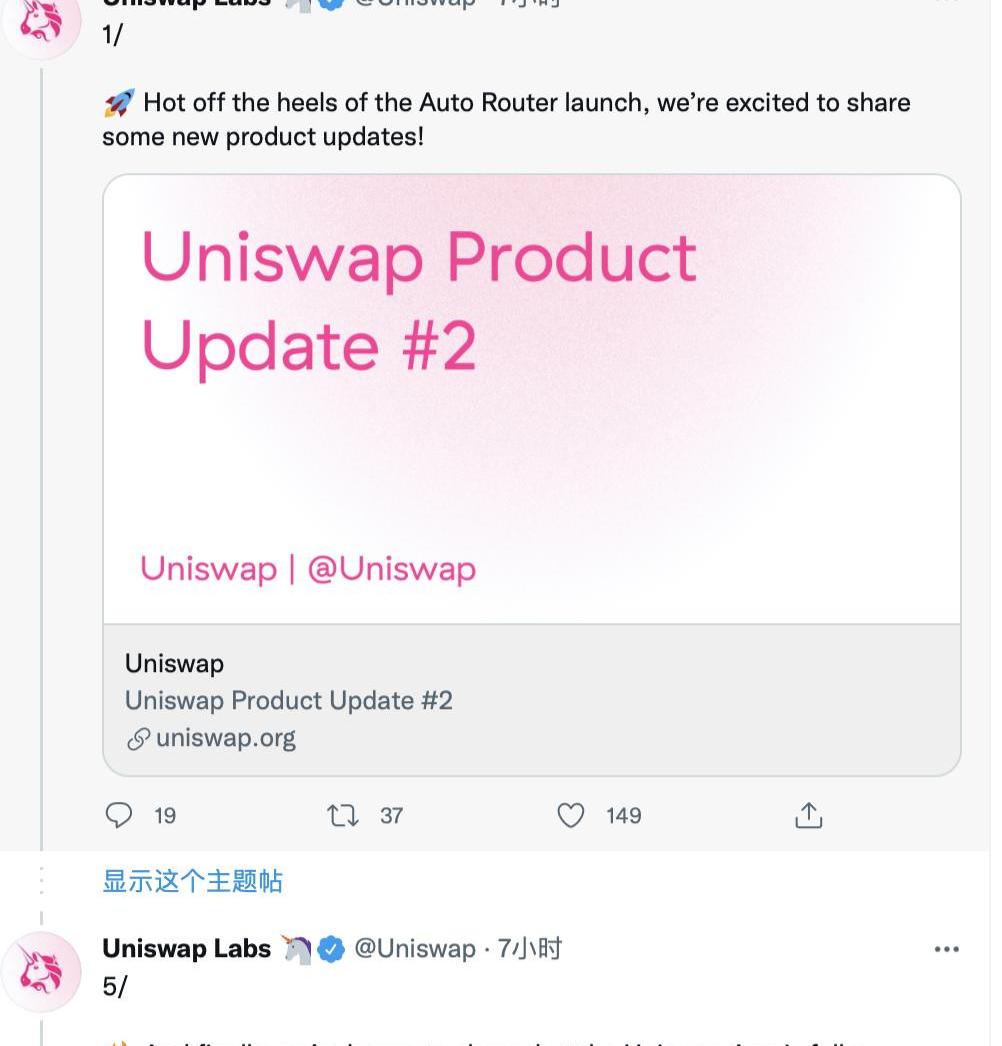This screenshot has width=1002, height=1046.
Task: Click the card footer title 'Uniswap Product Update #2'
Action: pyautogui.click(x=289, y=700)
